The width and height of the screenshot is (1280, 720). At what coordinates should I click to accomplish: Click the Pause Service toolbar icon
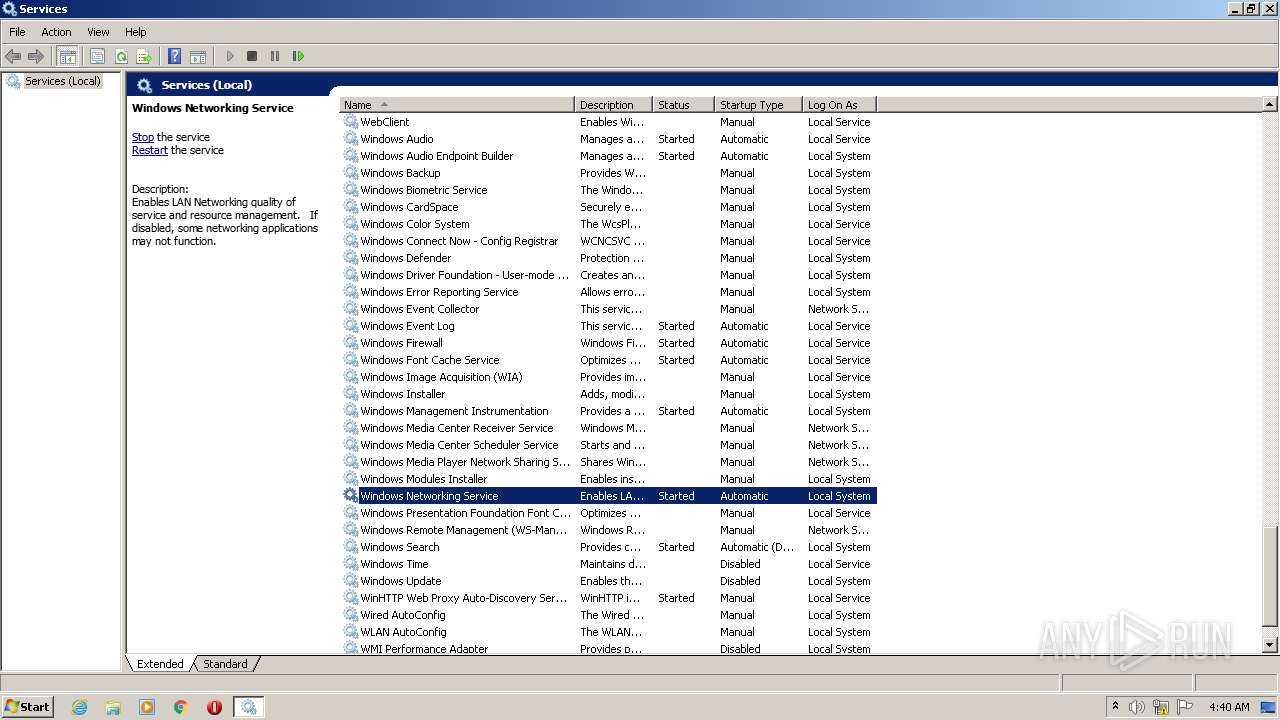tap(275, 56)
